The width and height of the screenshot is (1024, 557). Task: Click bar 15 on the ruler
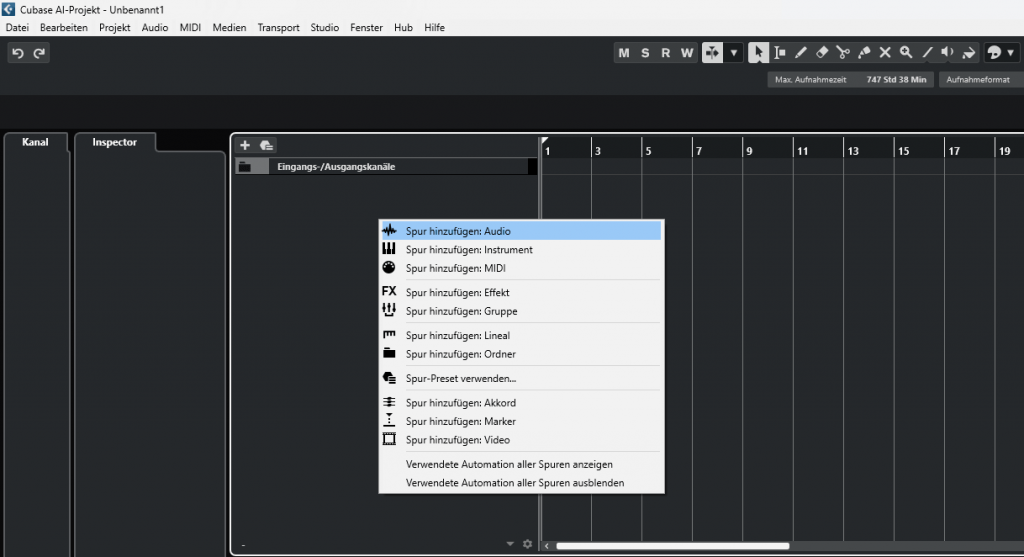click(x=903, y=151)
